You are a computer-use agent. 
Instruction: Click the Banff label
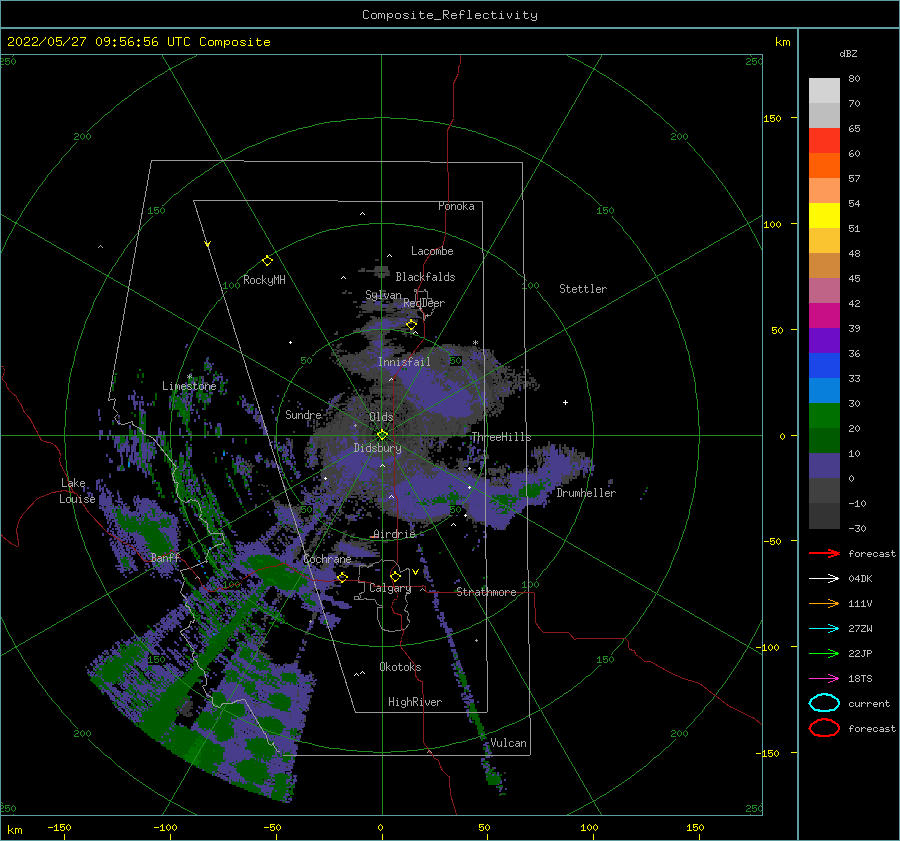(165, 557)
